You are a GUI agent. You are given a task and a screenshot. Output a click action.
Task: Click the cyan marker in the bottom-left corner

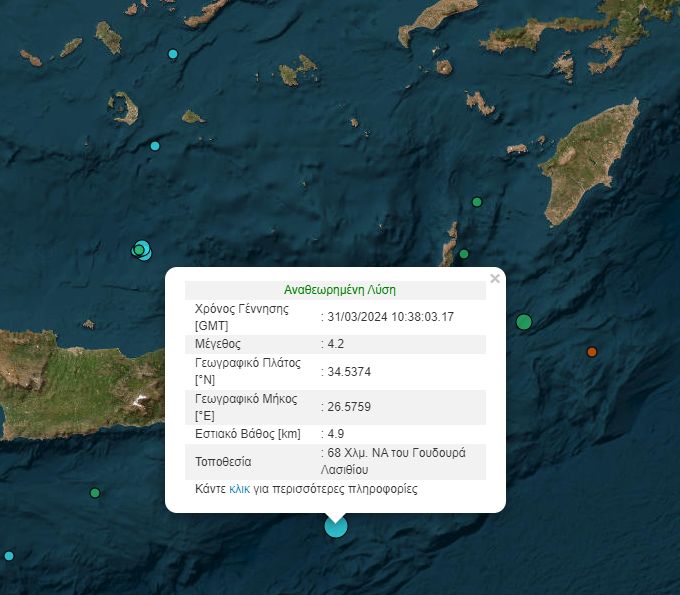point(9,556)
